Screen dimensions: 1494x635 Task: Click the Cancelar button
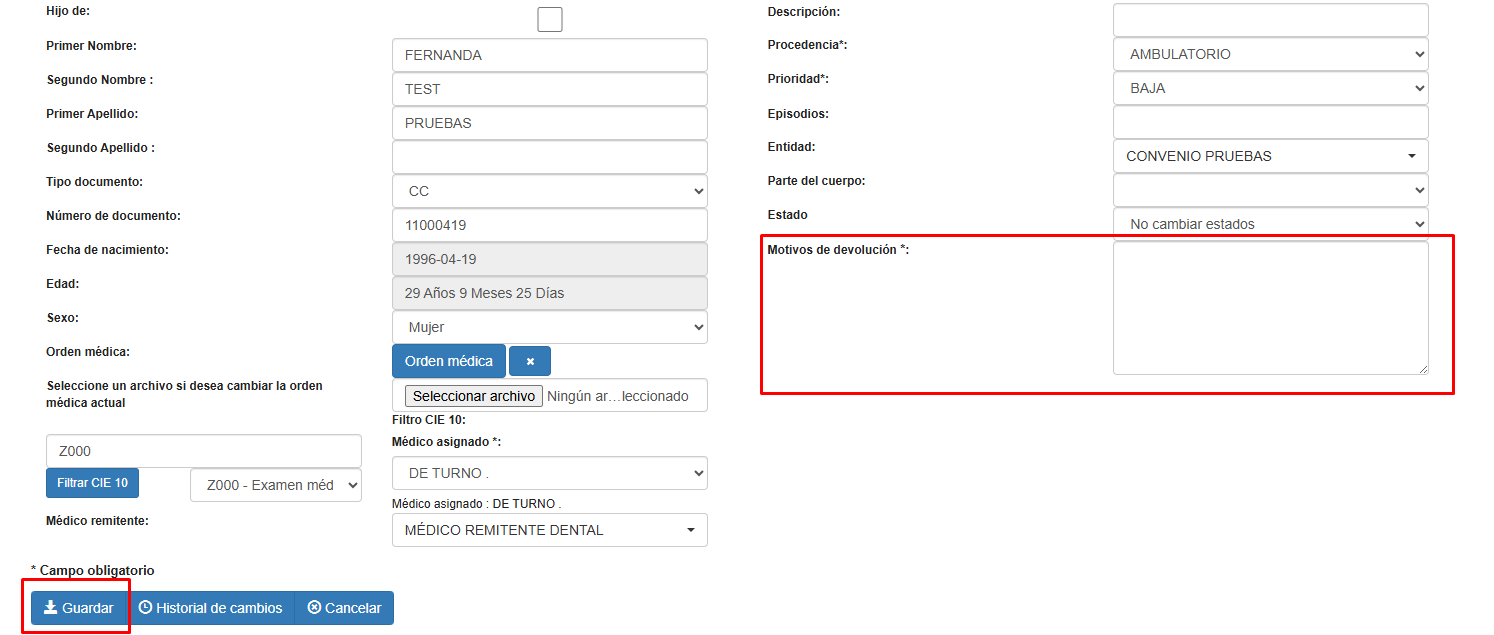click(344, 608)
